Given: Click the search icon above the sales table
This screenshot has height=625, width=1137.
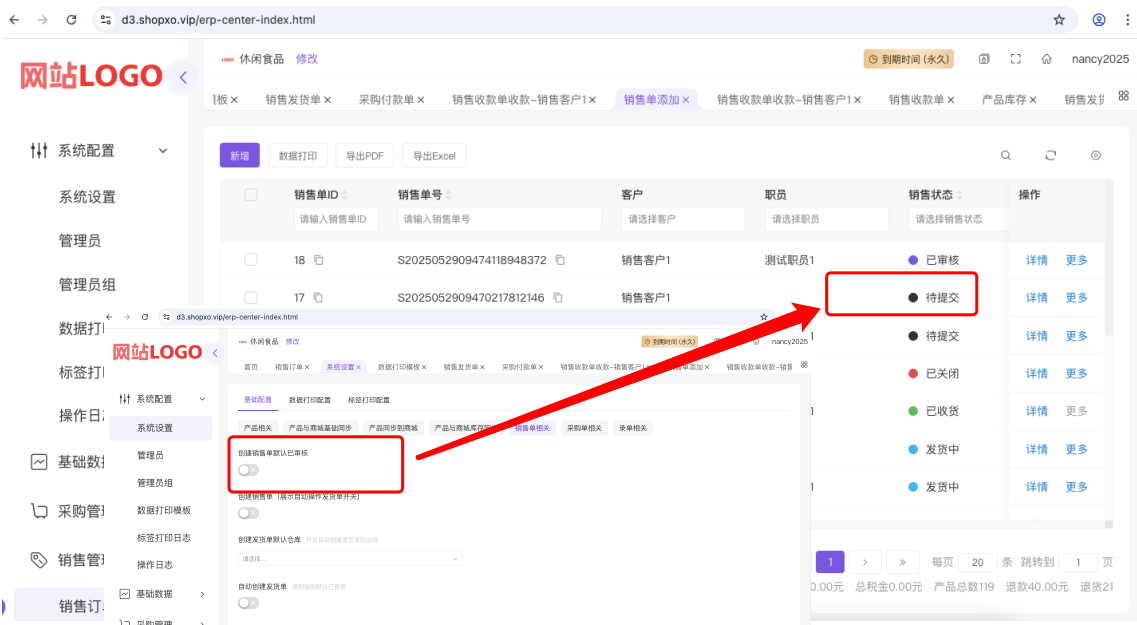Looking at the screenshot, I should click(x=1006, y=155).
